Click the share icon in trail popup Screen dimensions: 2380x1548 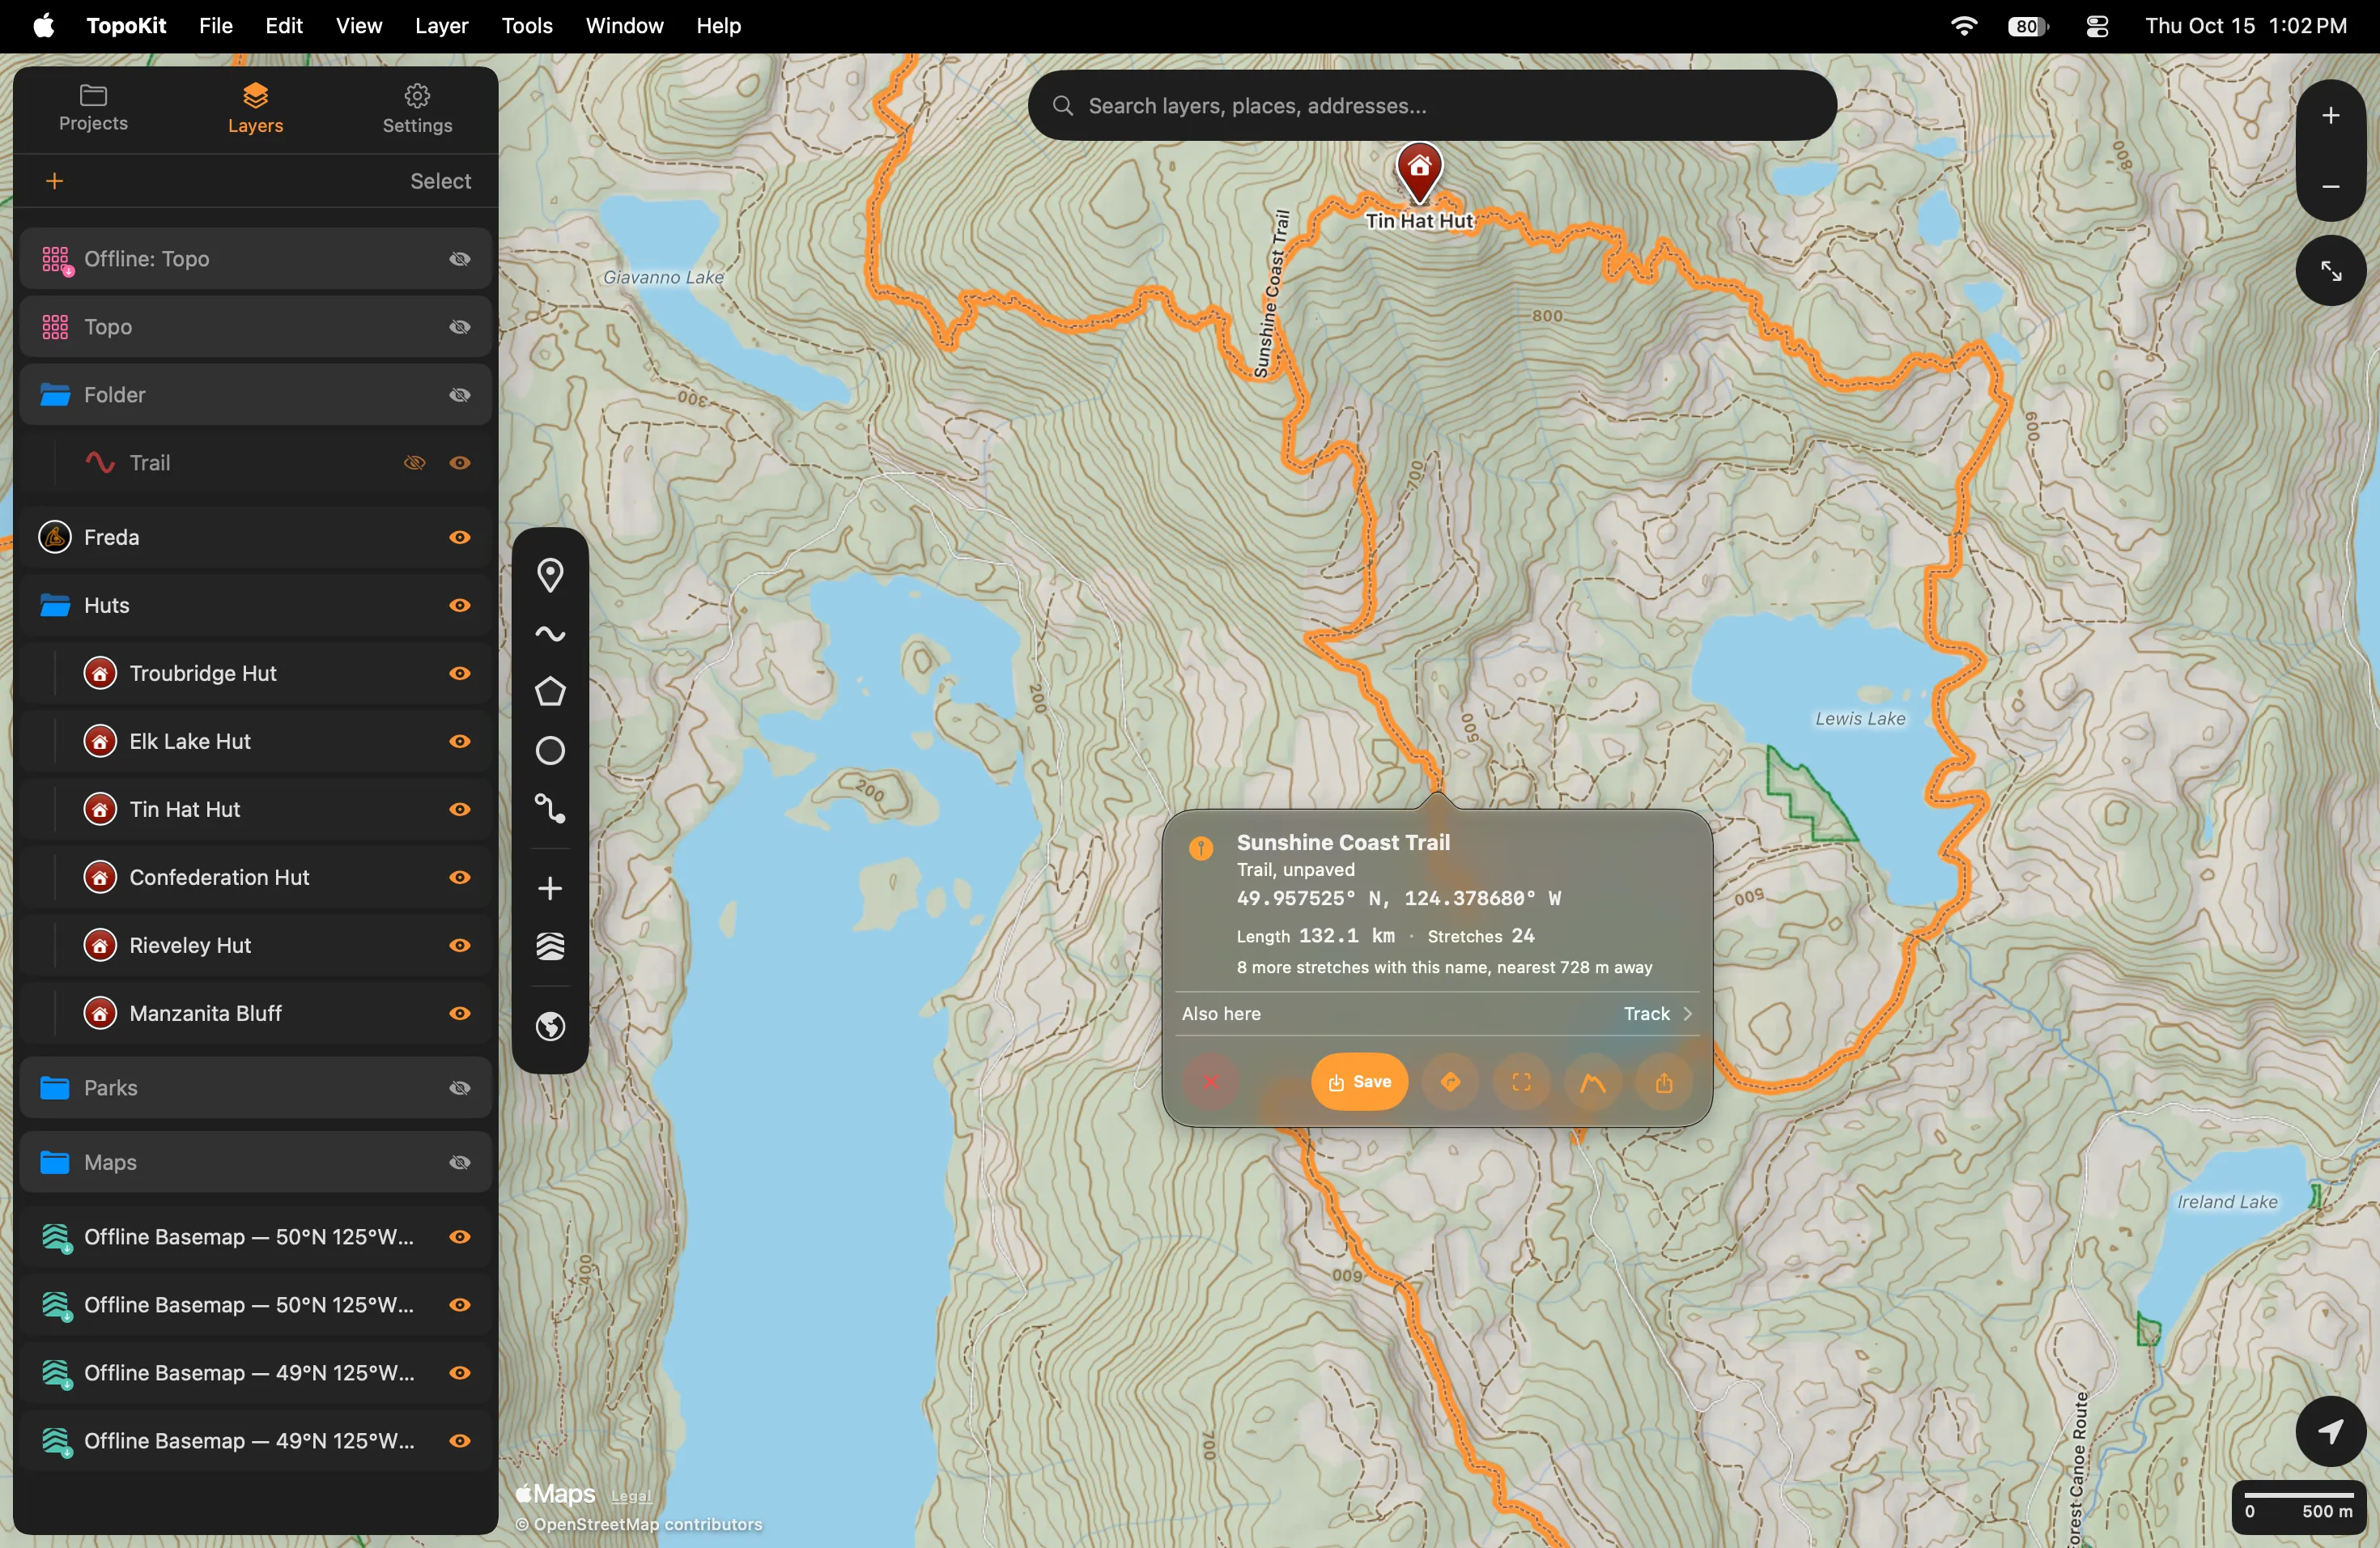click(1663, 1082)
